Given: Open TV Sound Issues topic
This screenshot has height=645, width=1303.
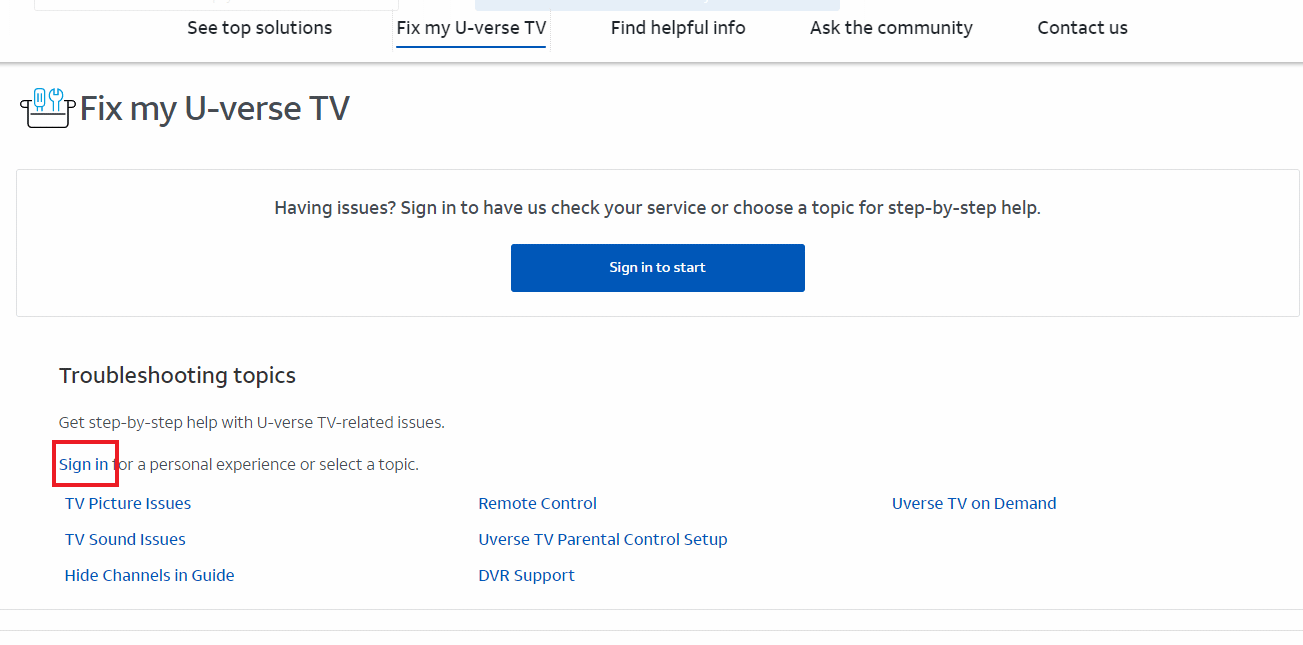Looking at the screenshot, I should (x=125, y=539).
